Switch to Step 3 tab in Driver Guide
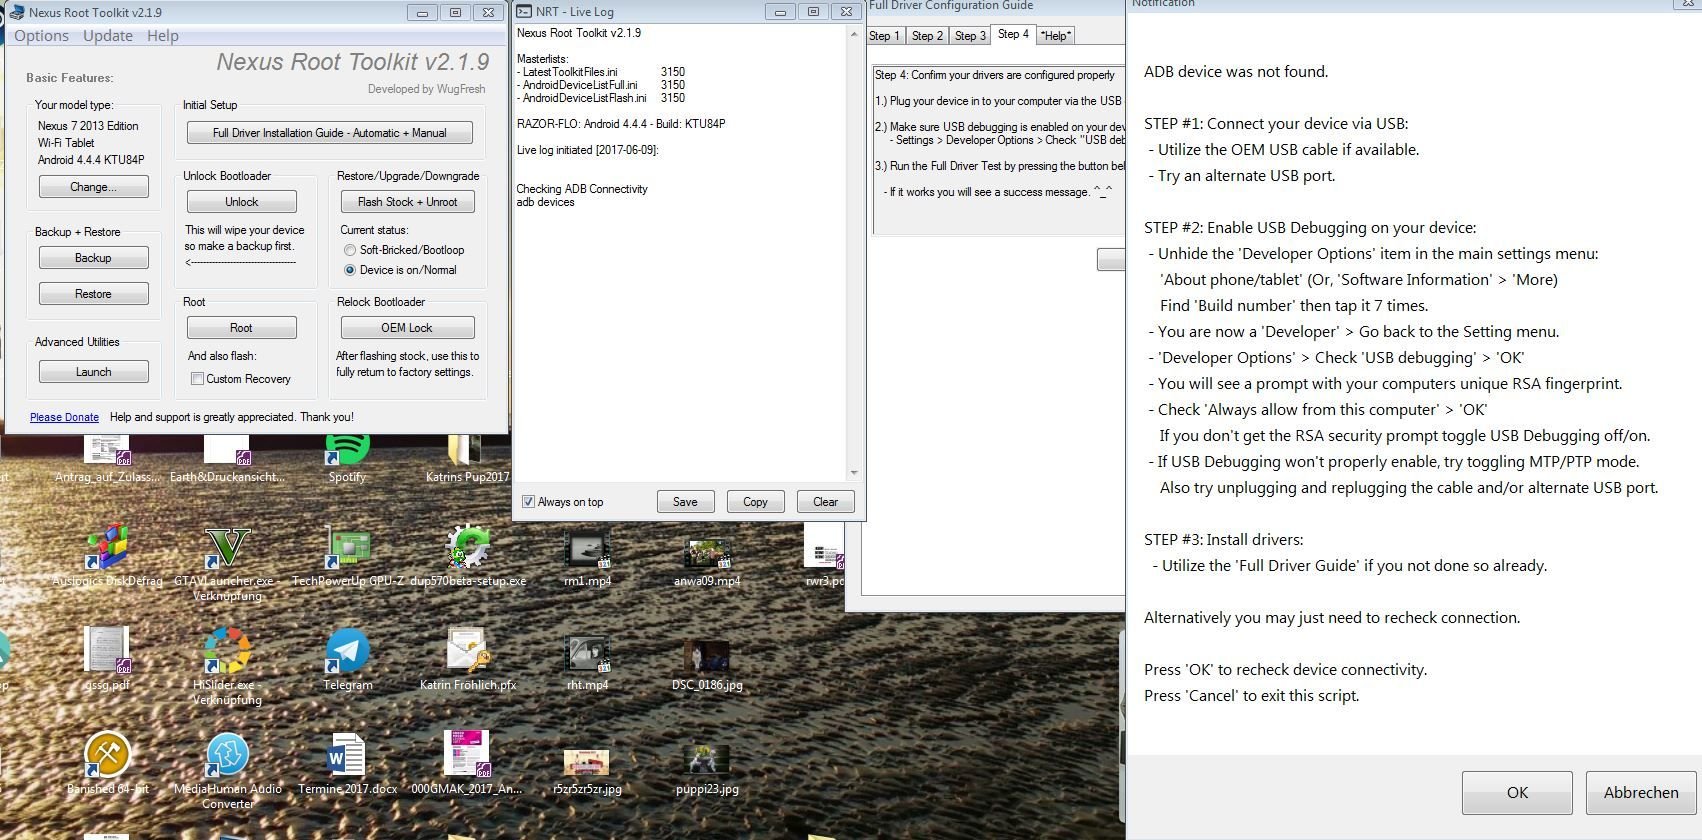This screenshot has width=1702, height=840. pyautogui.click(x=970, y=36)
